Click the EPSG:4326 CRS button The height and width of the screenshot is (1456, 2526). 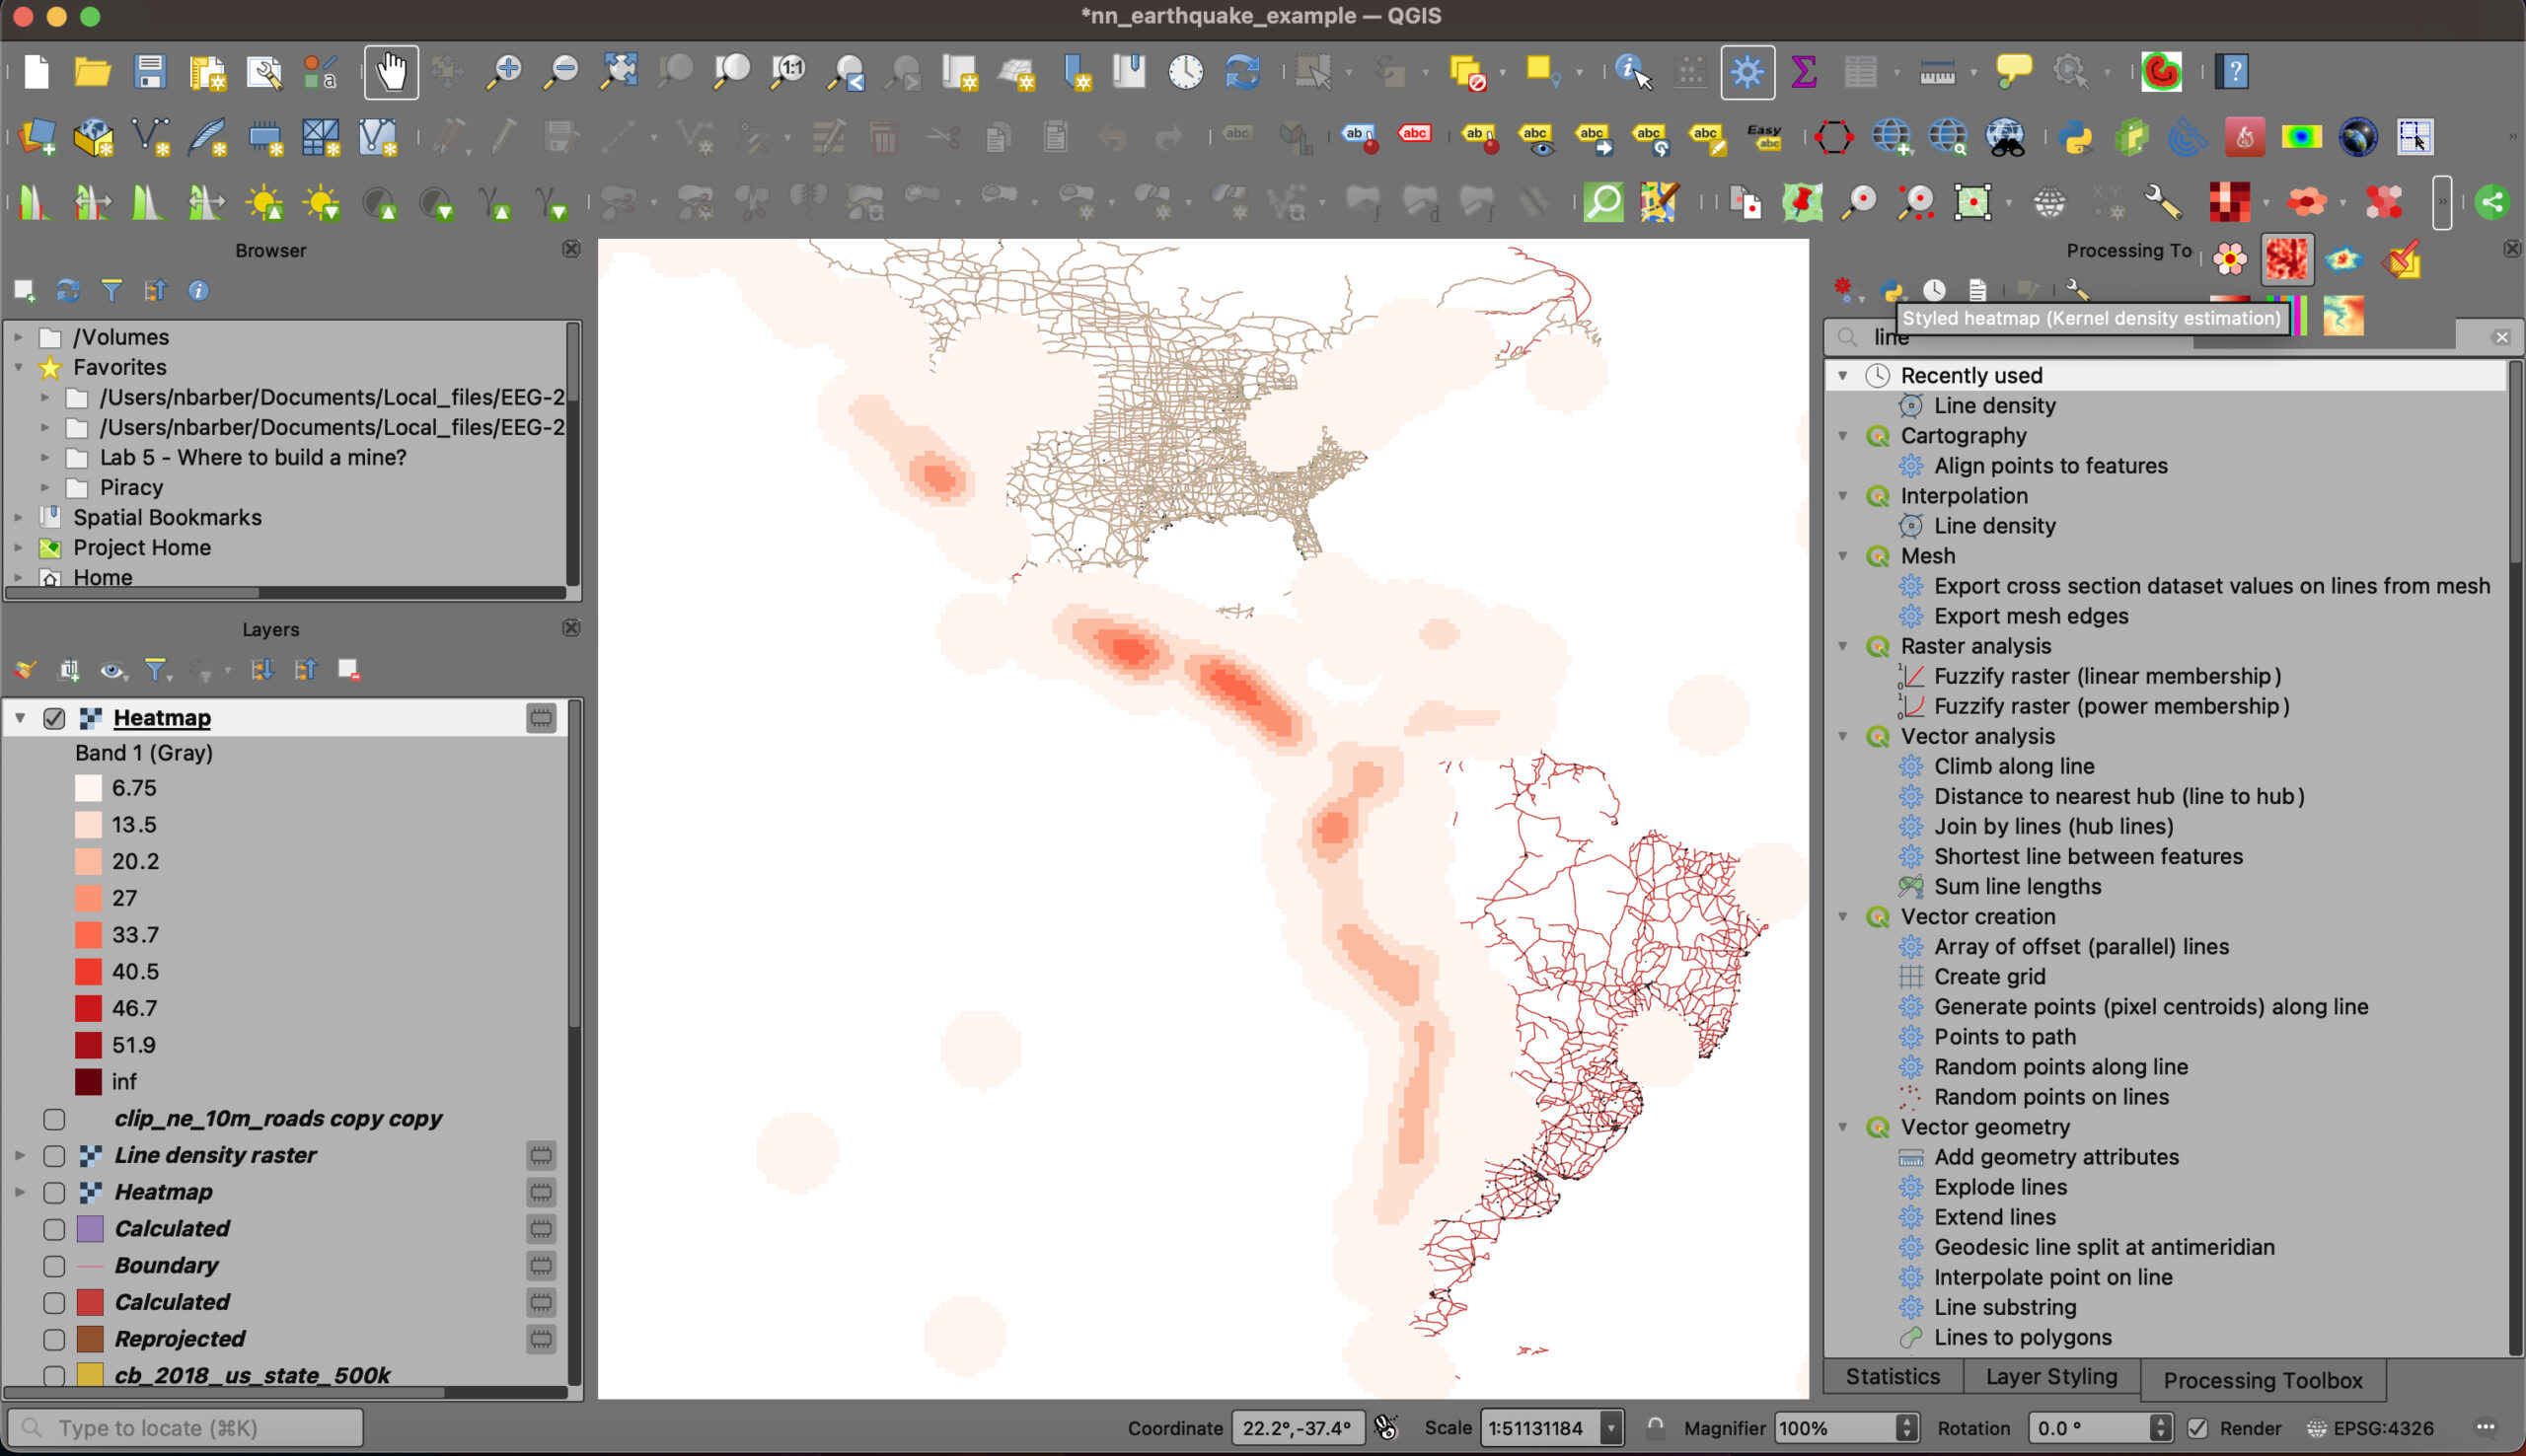[x=2370, y=1428]
